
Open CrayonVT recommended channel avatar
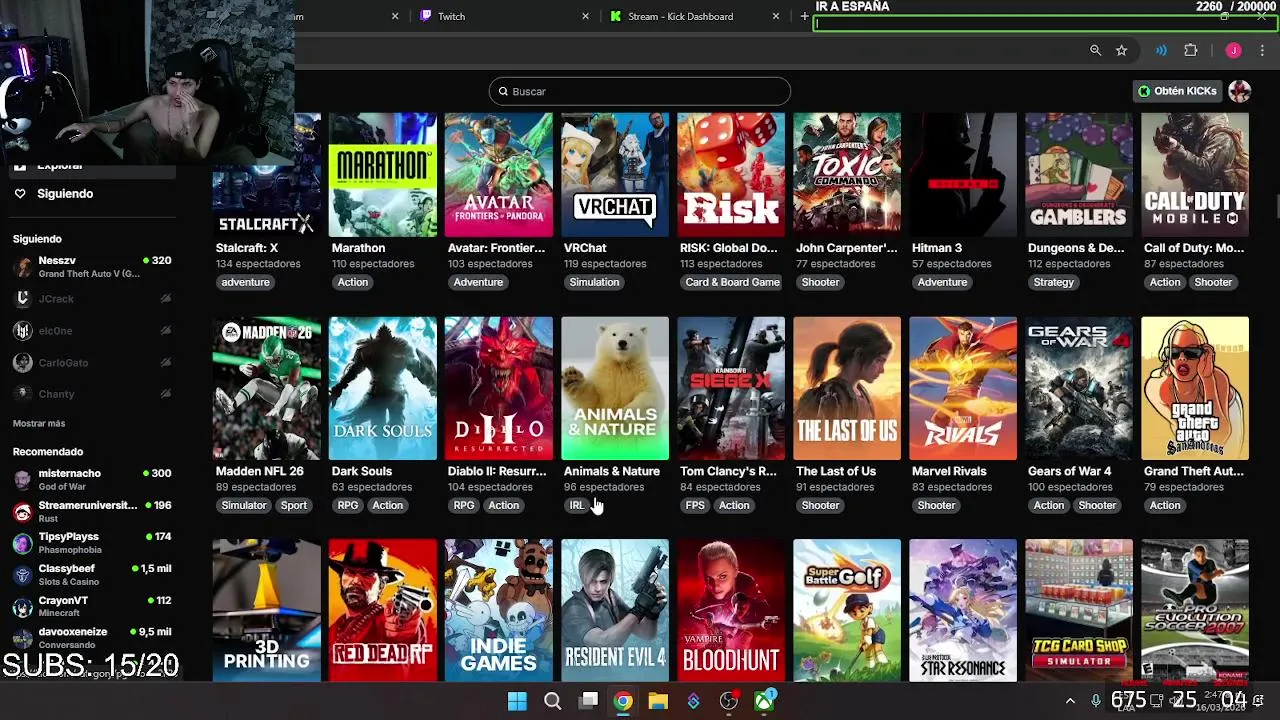pyautogui.click(x=23, y=606)
